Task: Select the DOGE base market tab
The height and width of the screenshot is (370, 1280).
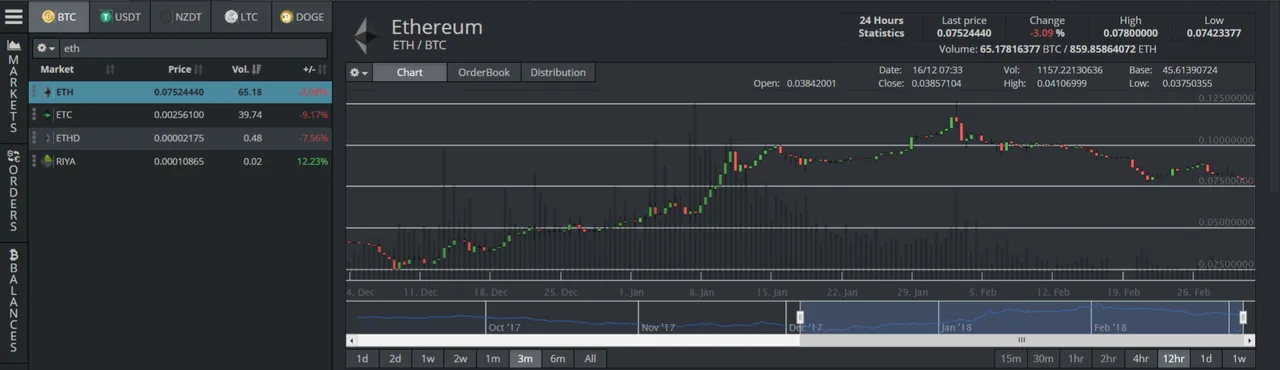Action: click(302, 17)
